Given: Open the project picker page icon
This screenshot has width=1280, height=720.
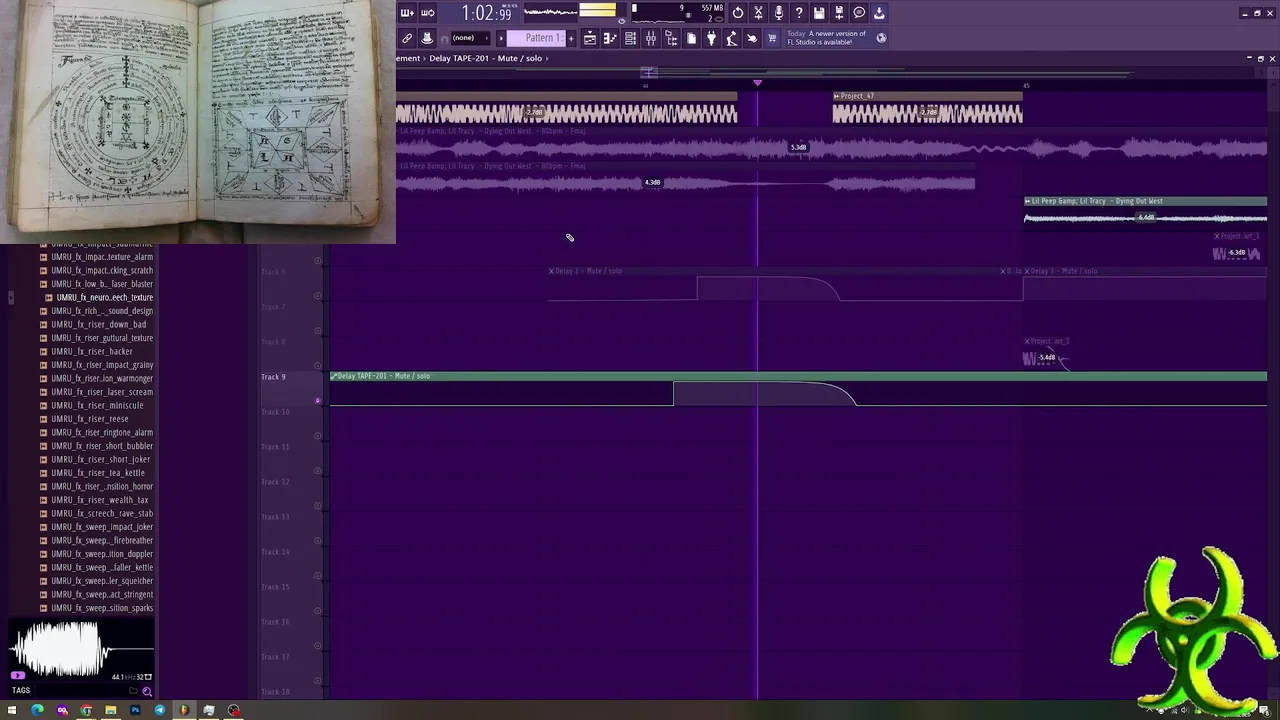Looking at the screenshot, I should coord(691,38).
